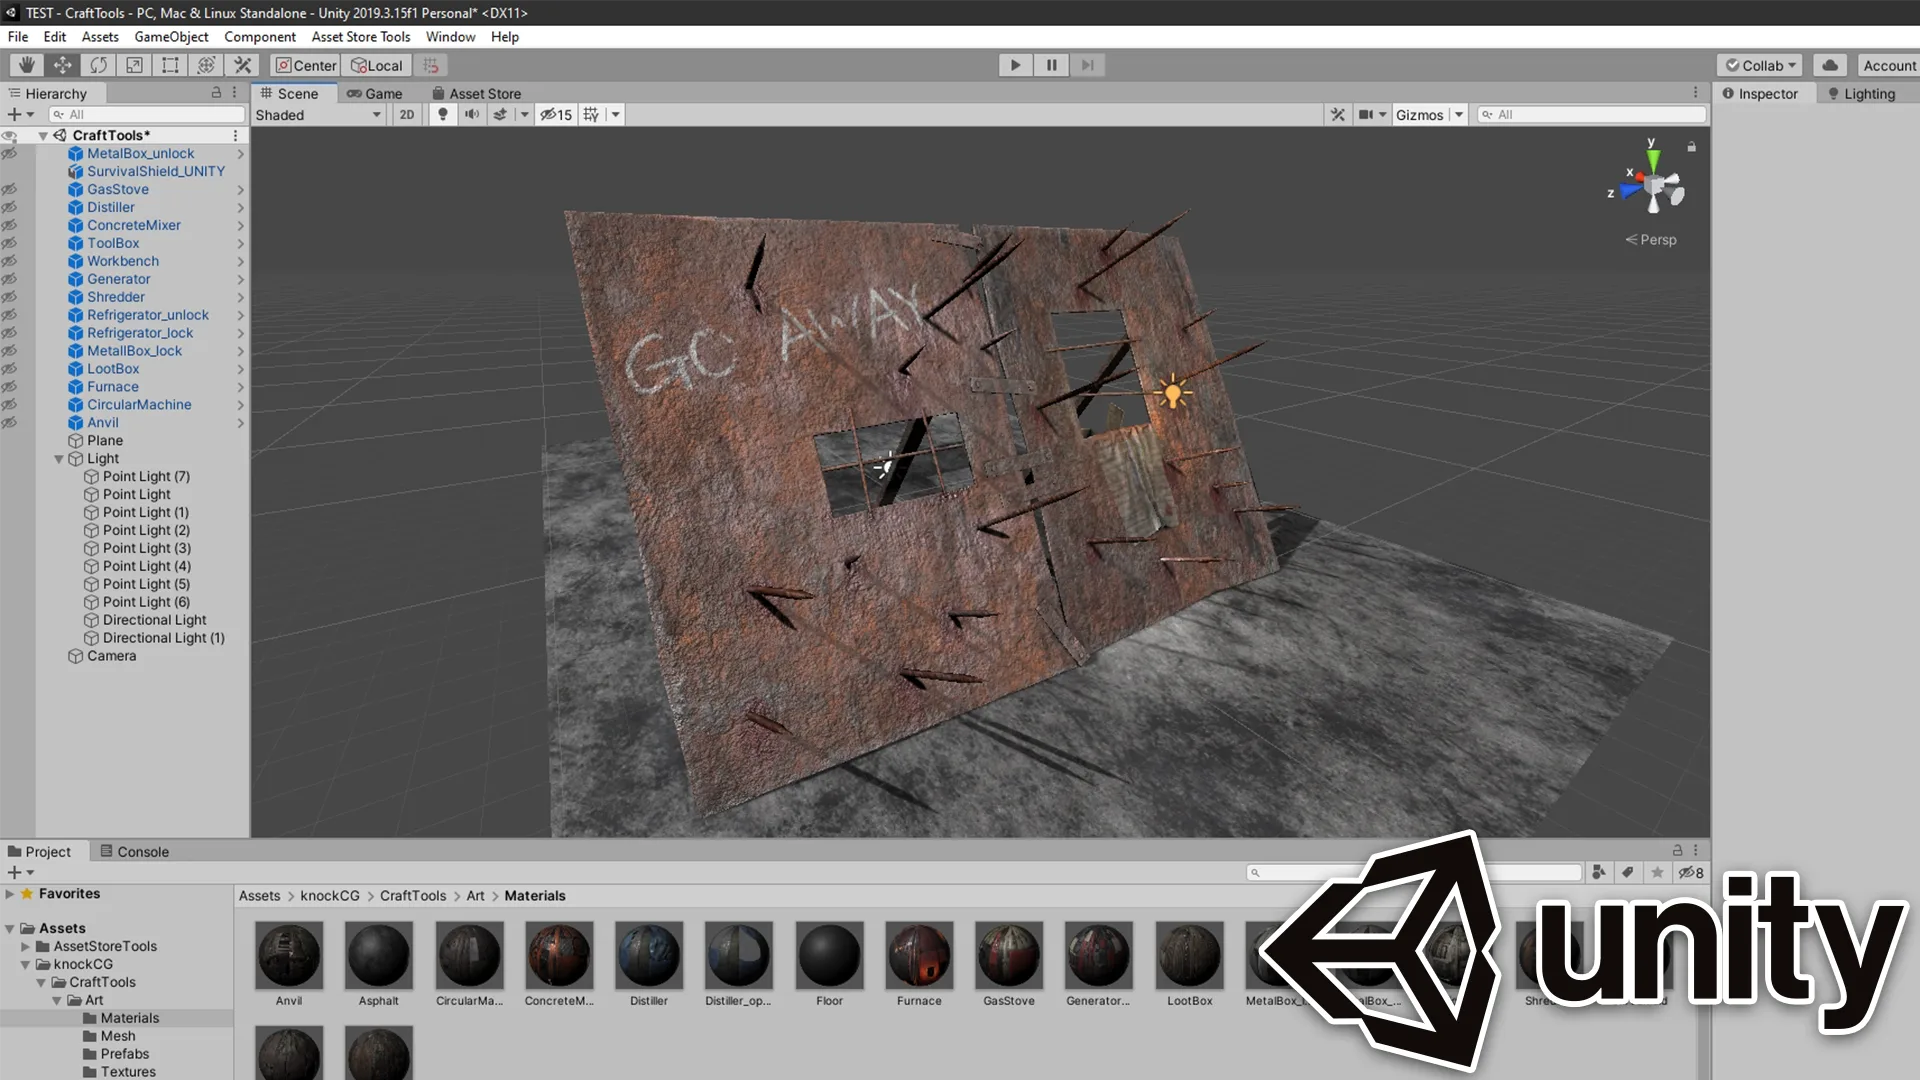This screenshot has width=1920, height=1080.
Task: Search by type in Project panel
Action: tap(1599, 872)
